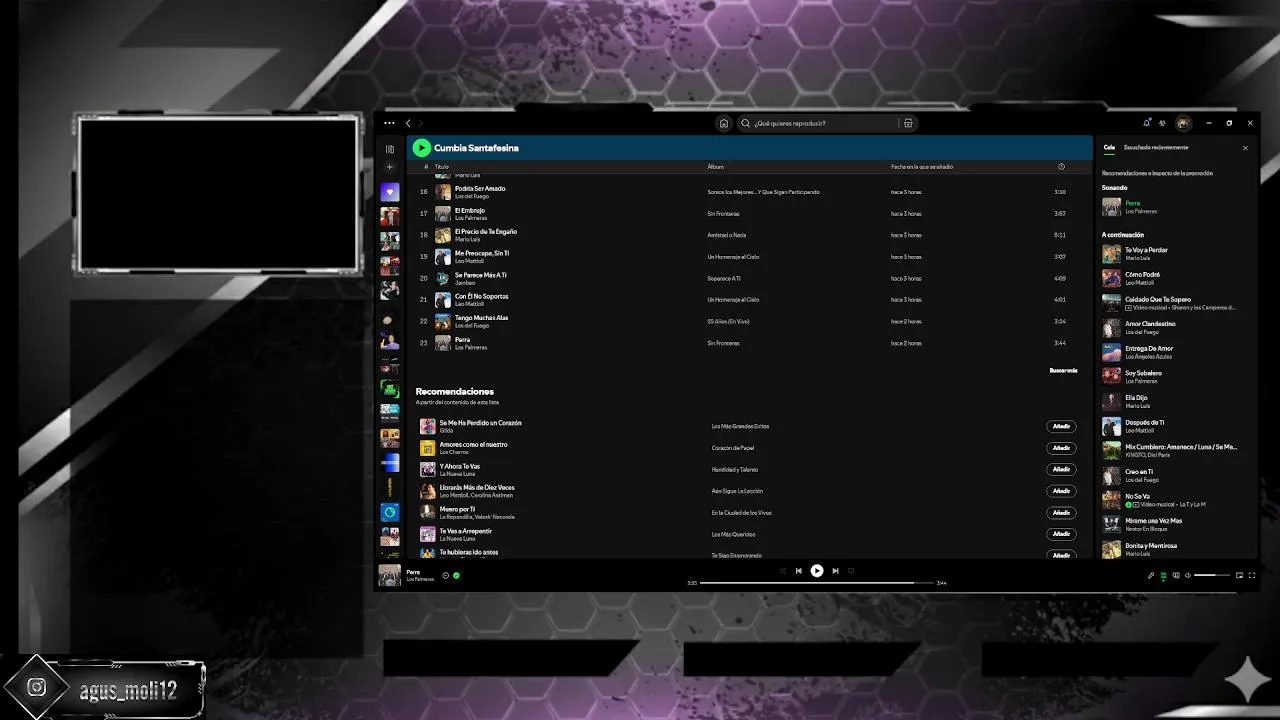This screenshot has width=1280, height=720.
Task: Toggle the queue view icon
Action: [x=1163, y=575]
